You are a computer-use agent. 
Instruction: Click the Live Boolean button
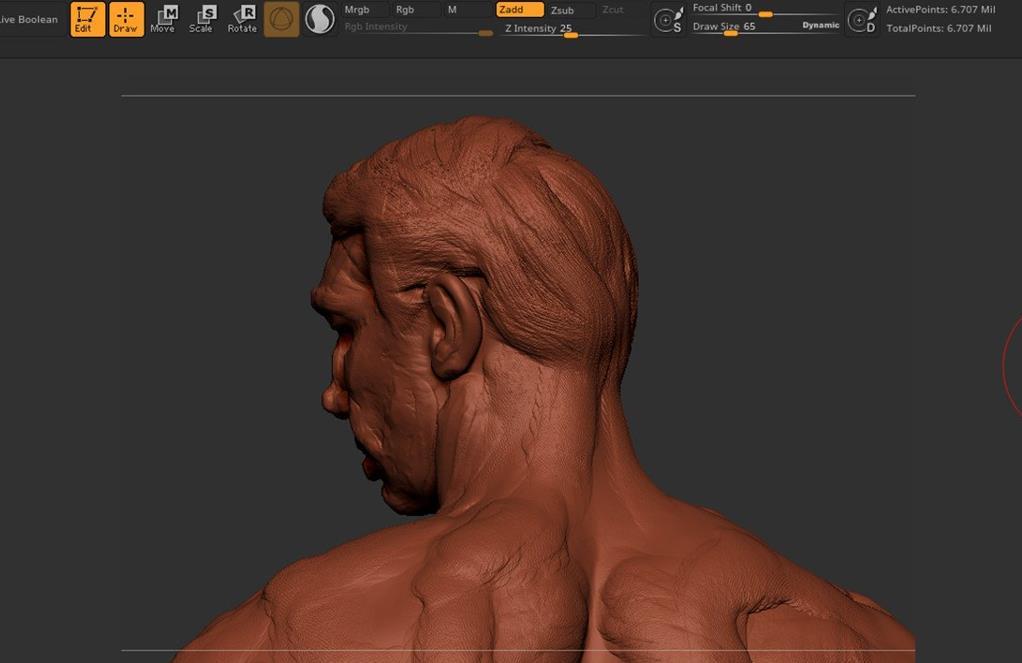point(29,19)
